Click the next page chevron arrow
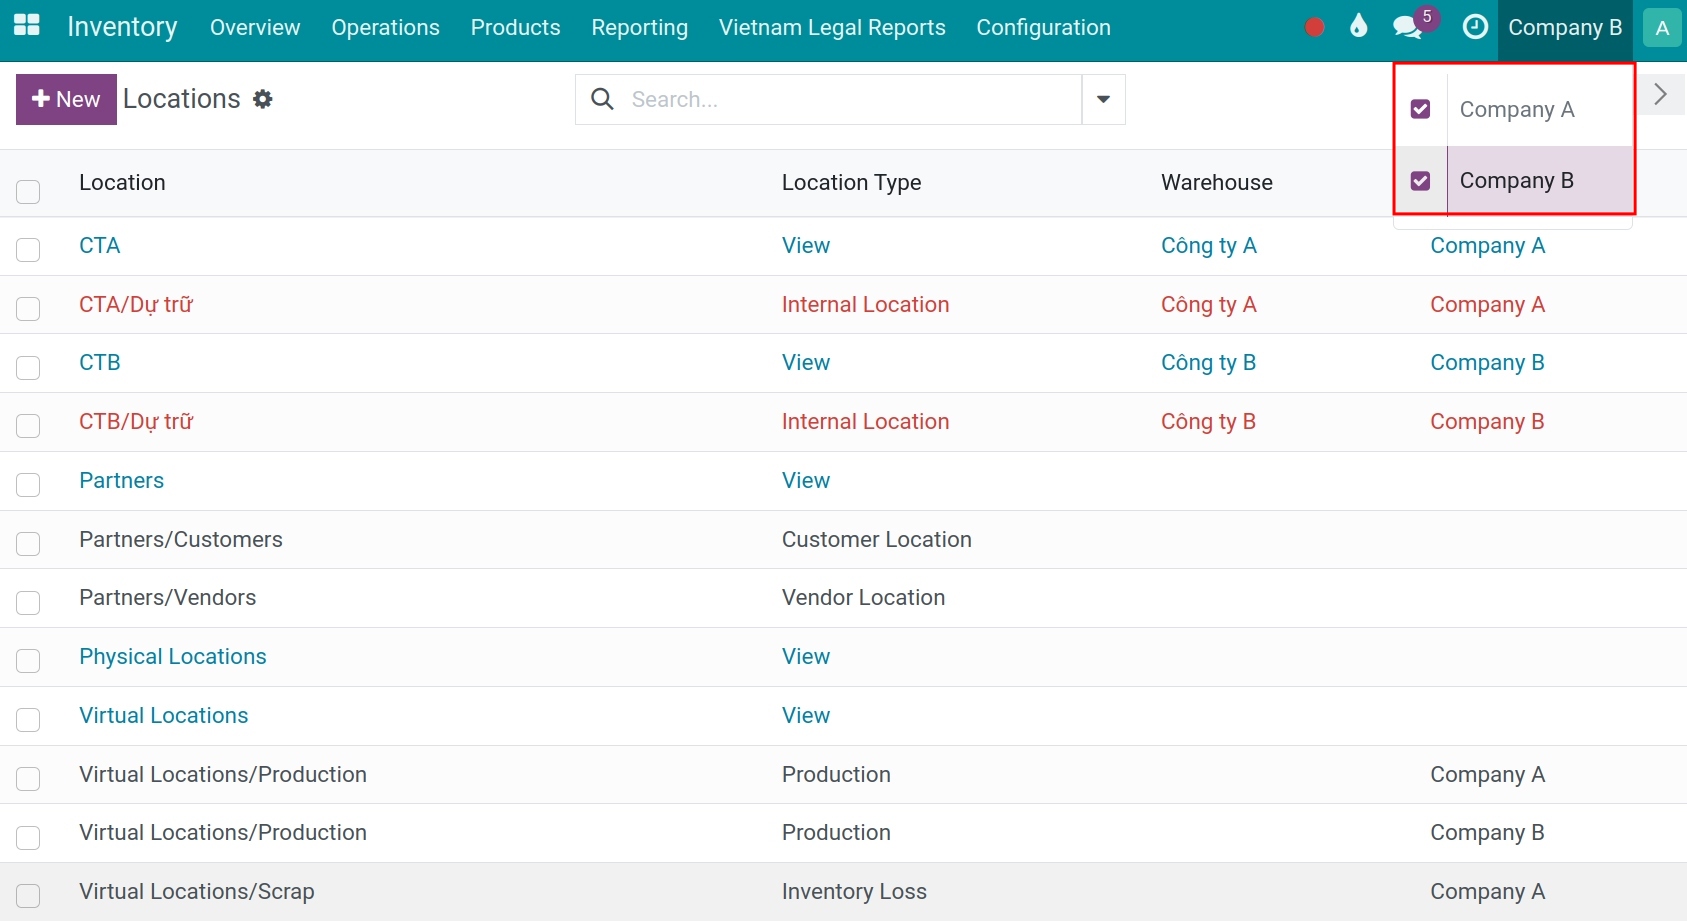Screen dimensions: 1687x921 coord(1661,94)
